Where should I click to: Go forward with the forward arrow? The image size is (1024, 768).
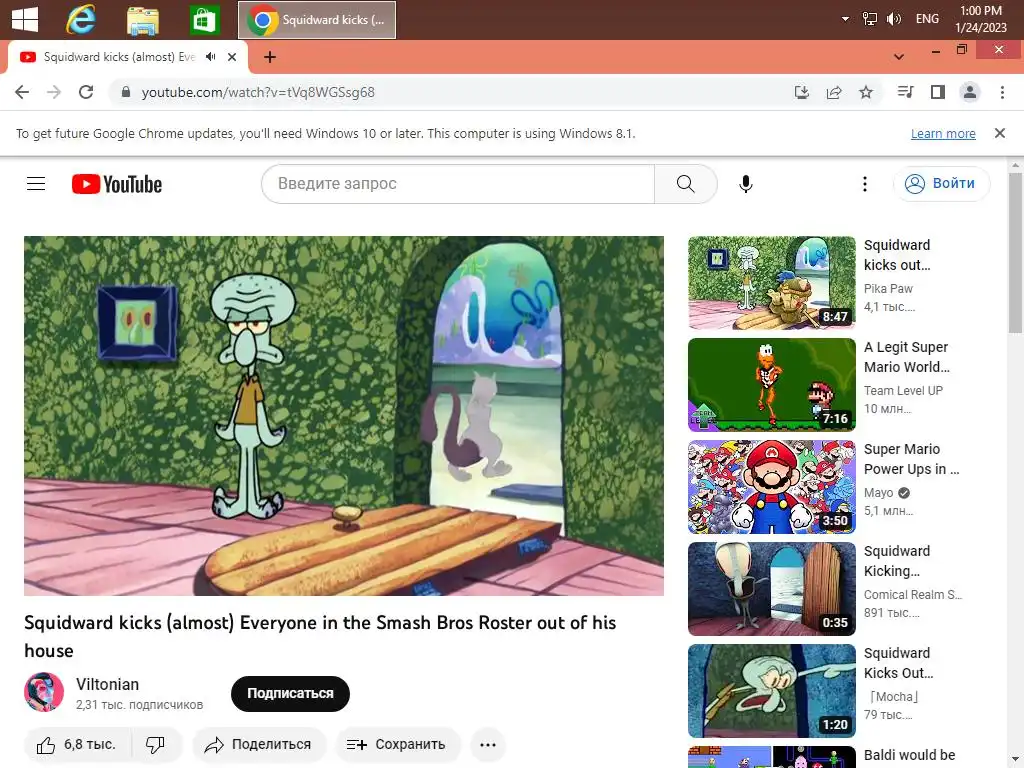[x=54, y=92]
